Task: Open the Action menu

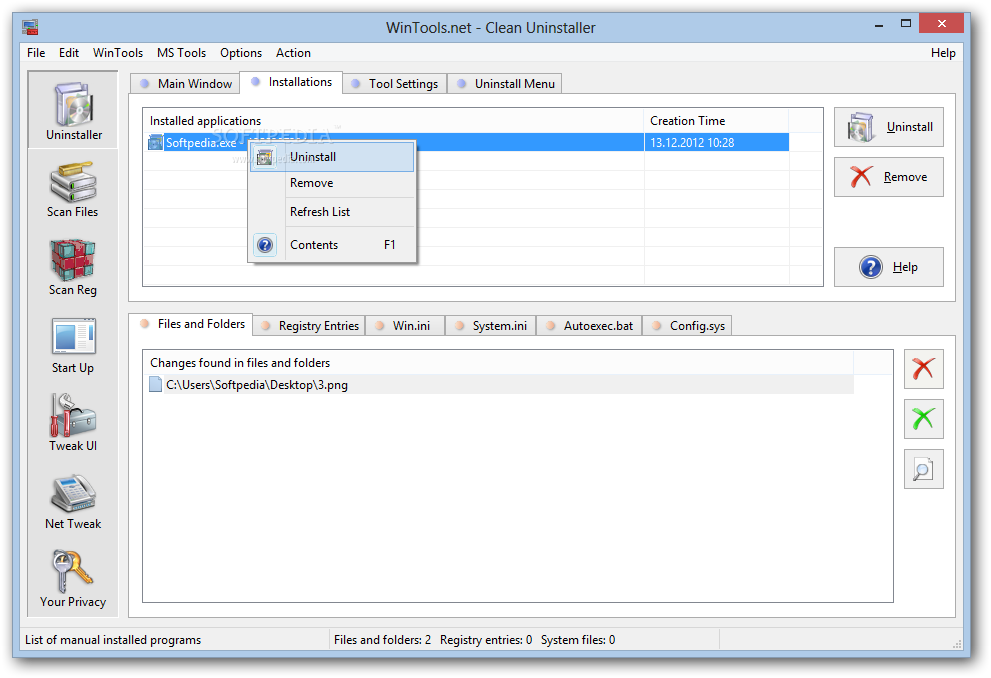Action: pos(293,53)
